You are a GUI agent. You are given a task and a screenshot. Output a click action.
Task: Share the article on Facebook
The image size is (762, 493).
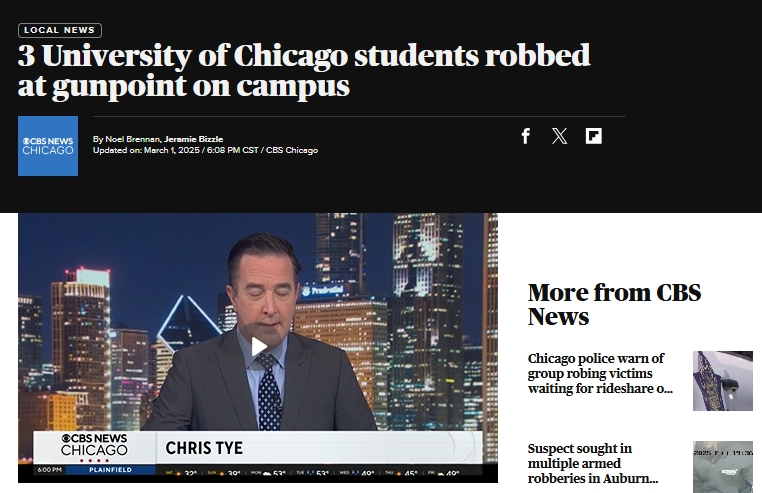click(x=525, y=136)
